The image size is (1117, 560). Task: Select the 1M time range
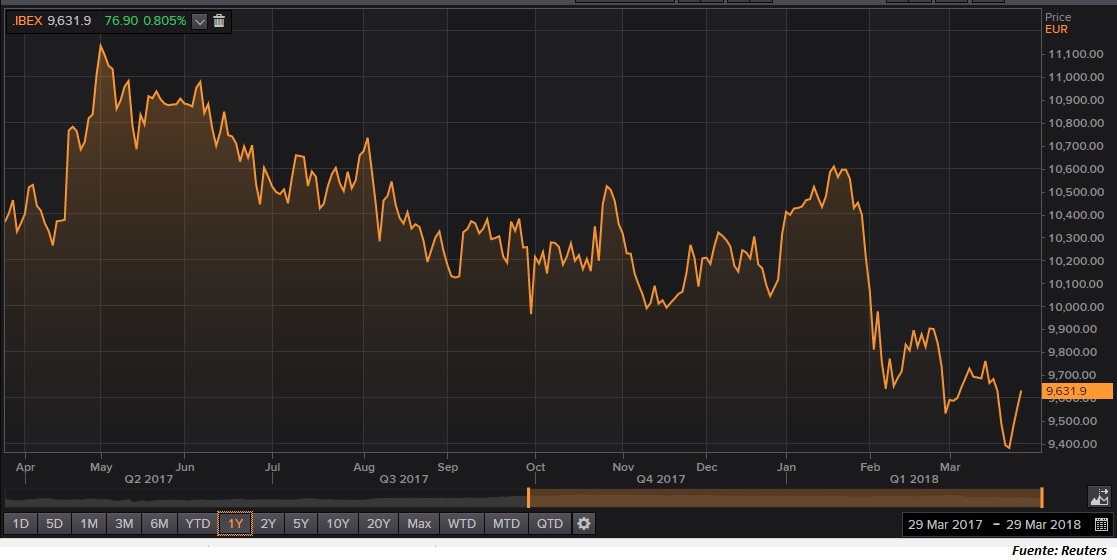click(x=89, y=524)
